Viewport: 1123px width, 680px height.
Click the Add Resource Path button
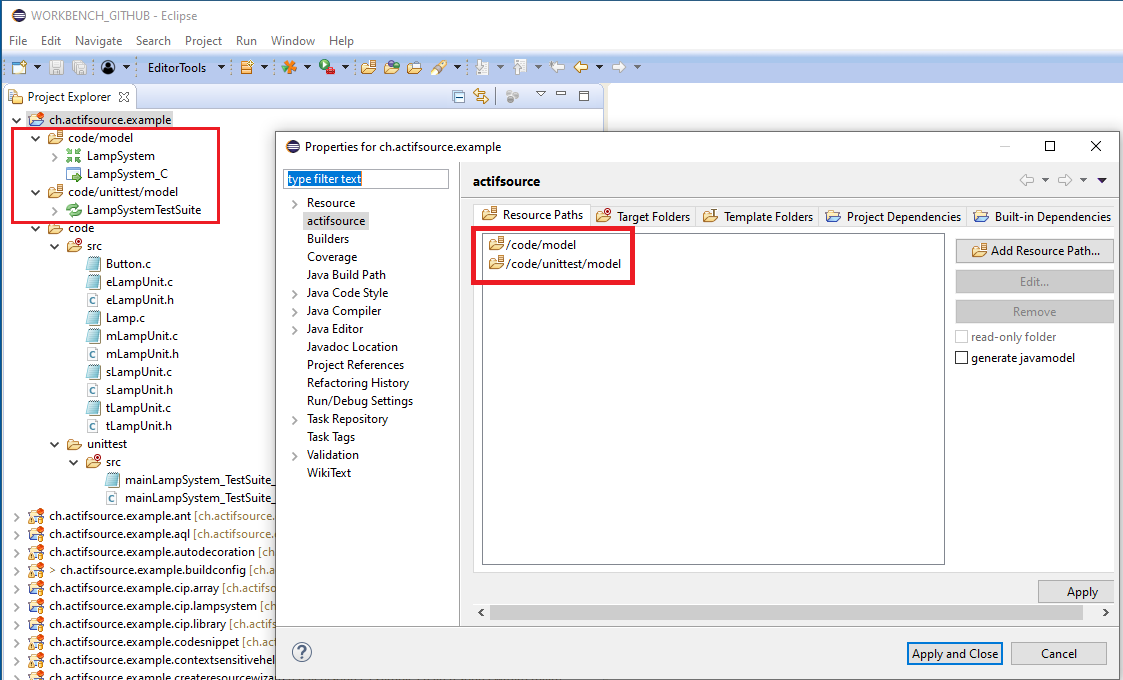tap(1034, 250)
